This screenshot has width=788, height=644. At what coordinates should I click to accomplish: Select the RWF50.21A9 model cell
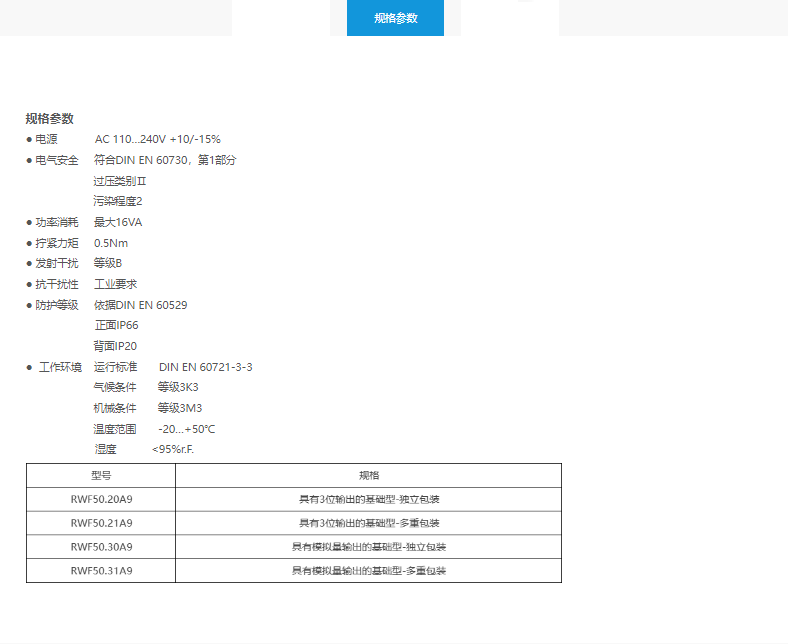click(101, 523)
